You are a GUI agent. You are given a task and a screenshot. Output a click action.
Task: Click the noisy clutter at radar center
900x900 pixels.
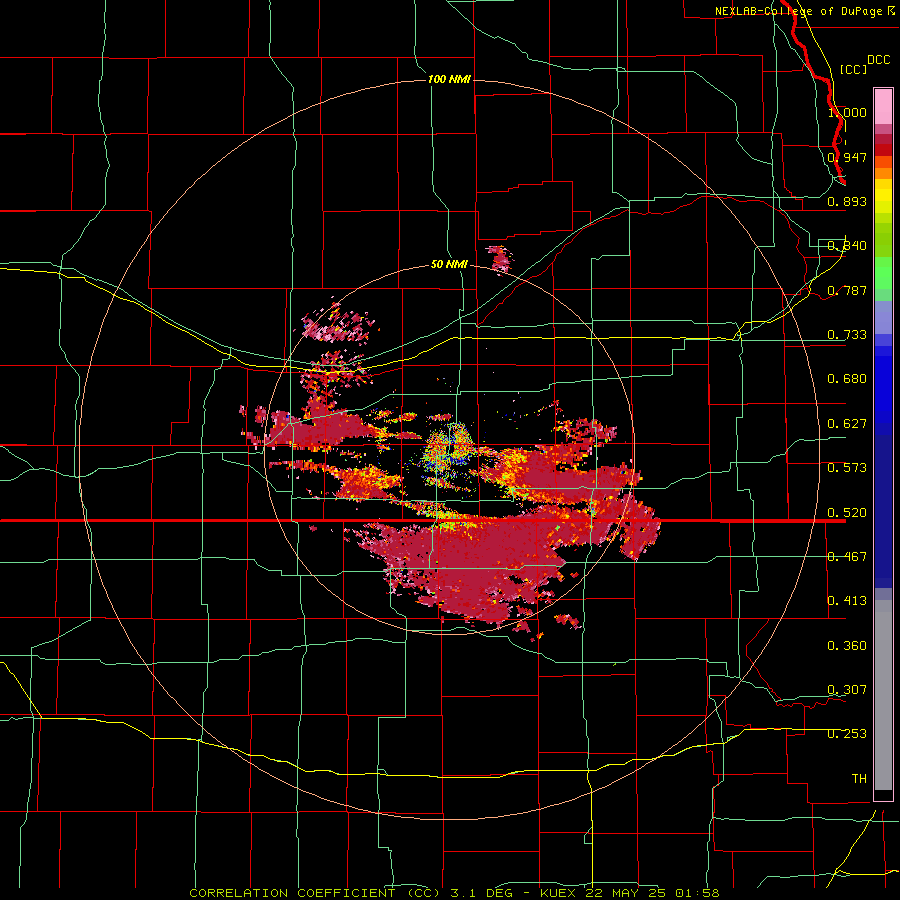[x=449, y=448]
